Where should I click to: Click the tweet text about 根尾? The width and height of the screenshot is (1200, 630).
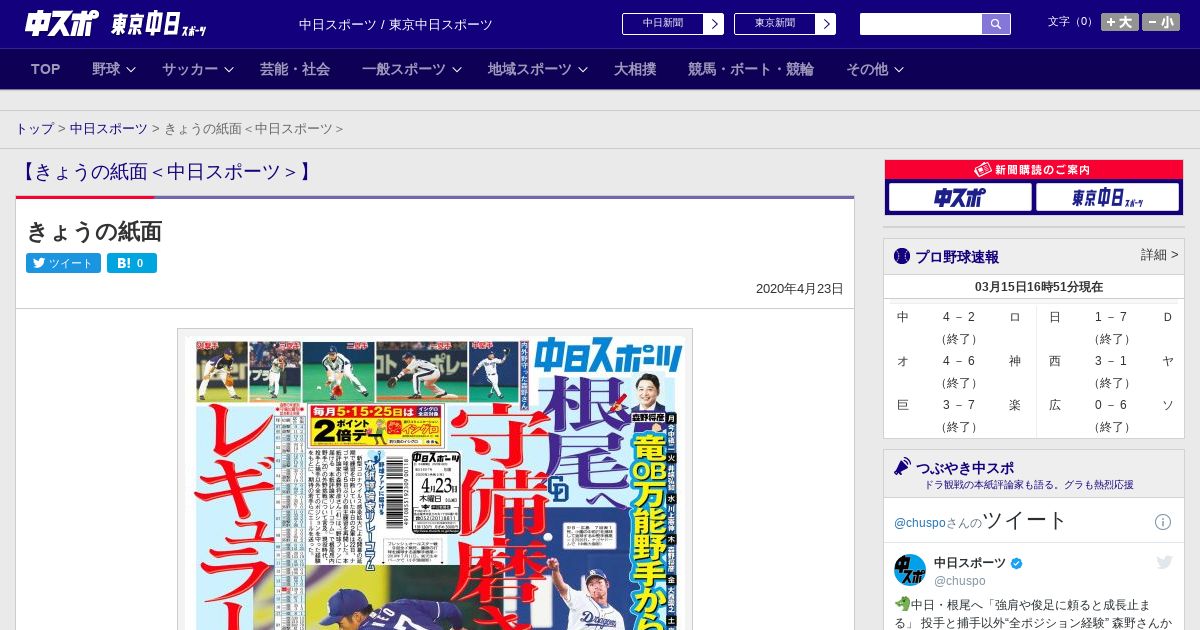1032,613
